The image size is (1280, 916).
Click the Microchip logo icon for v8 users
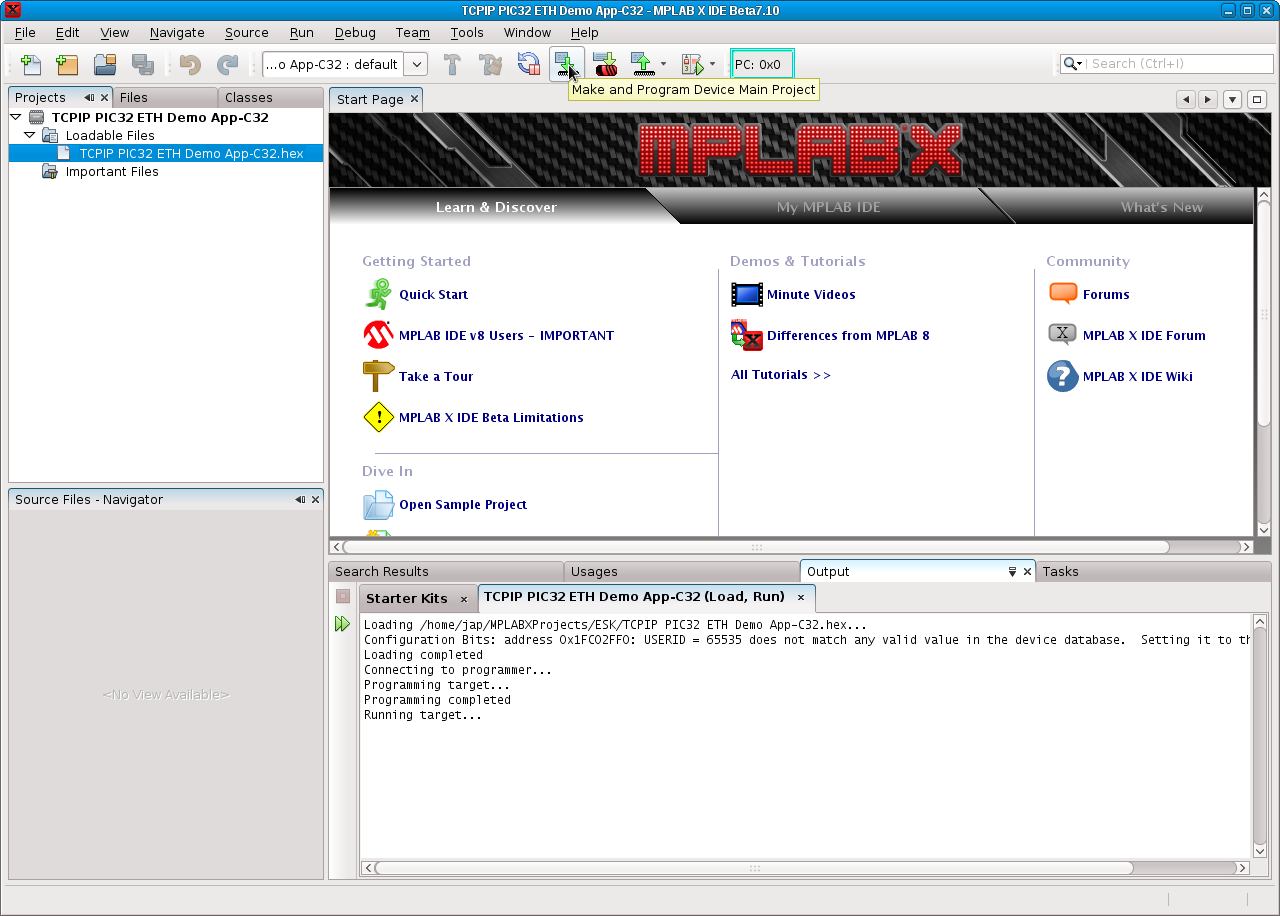pyautogui.click(x=378, y=335)
